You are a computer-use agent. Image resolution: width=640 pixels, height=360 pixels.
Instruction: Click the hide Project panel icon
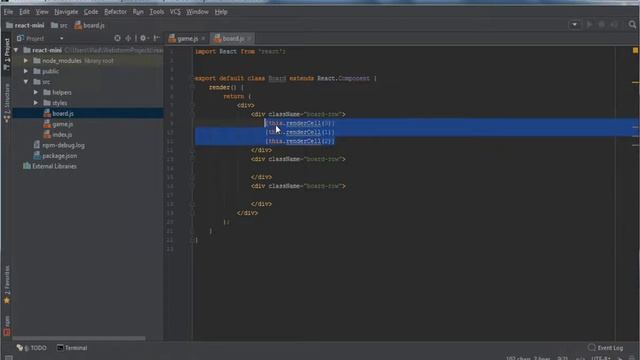pos(156,38)
